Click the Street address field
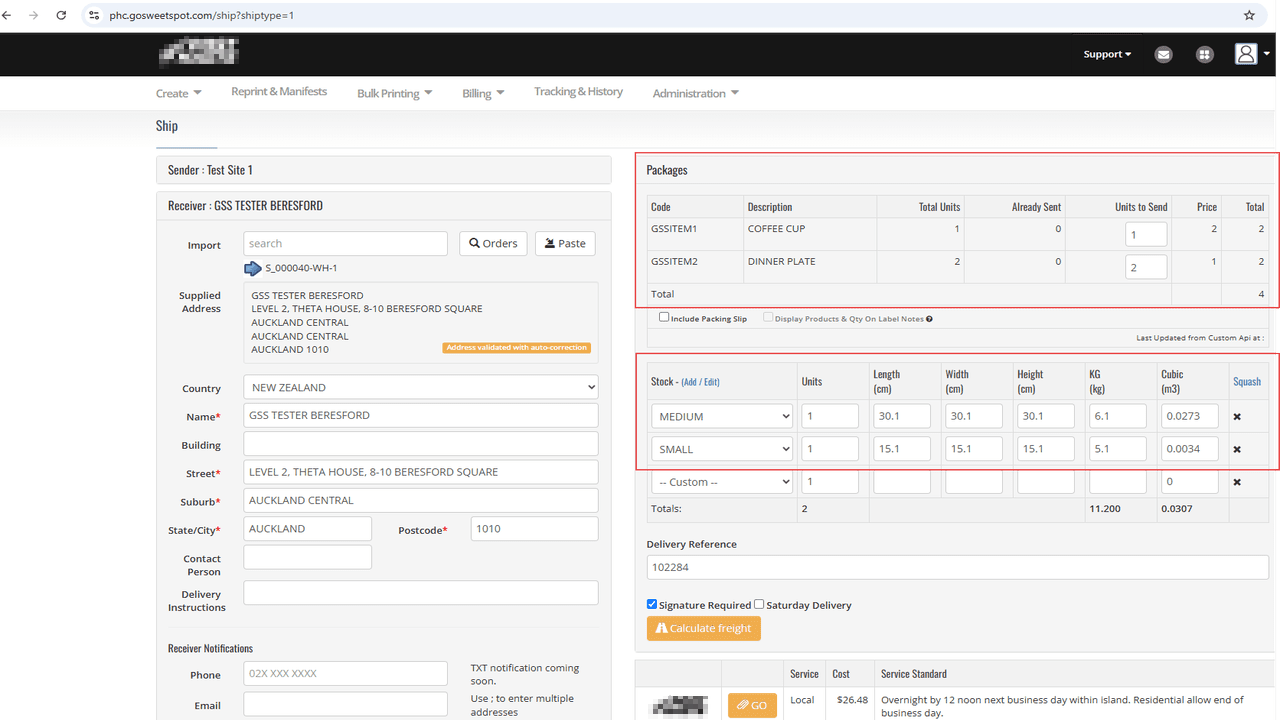1280x720 pixels. click(421, 472)
